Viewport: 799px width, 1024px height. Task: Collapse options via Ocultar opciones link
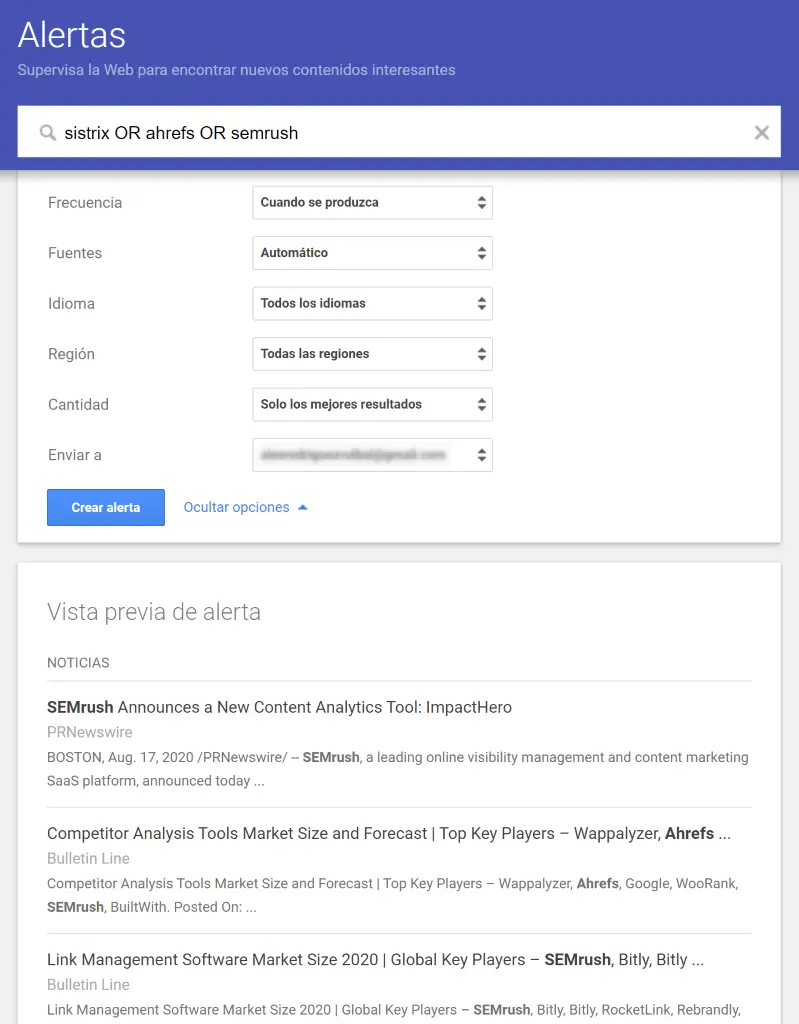237,507
